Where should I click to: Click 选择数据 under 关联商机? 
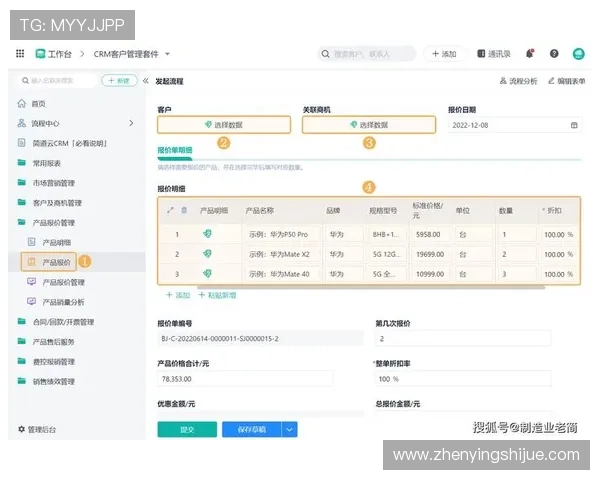[x=369, y=125]
